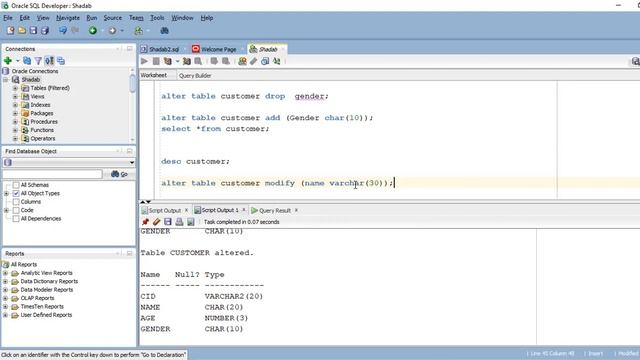Select the Functions tree item
The width and height of the screenshot is (640, 360).
coord(42,130)
